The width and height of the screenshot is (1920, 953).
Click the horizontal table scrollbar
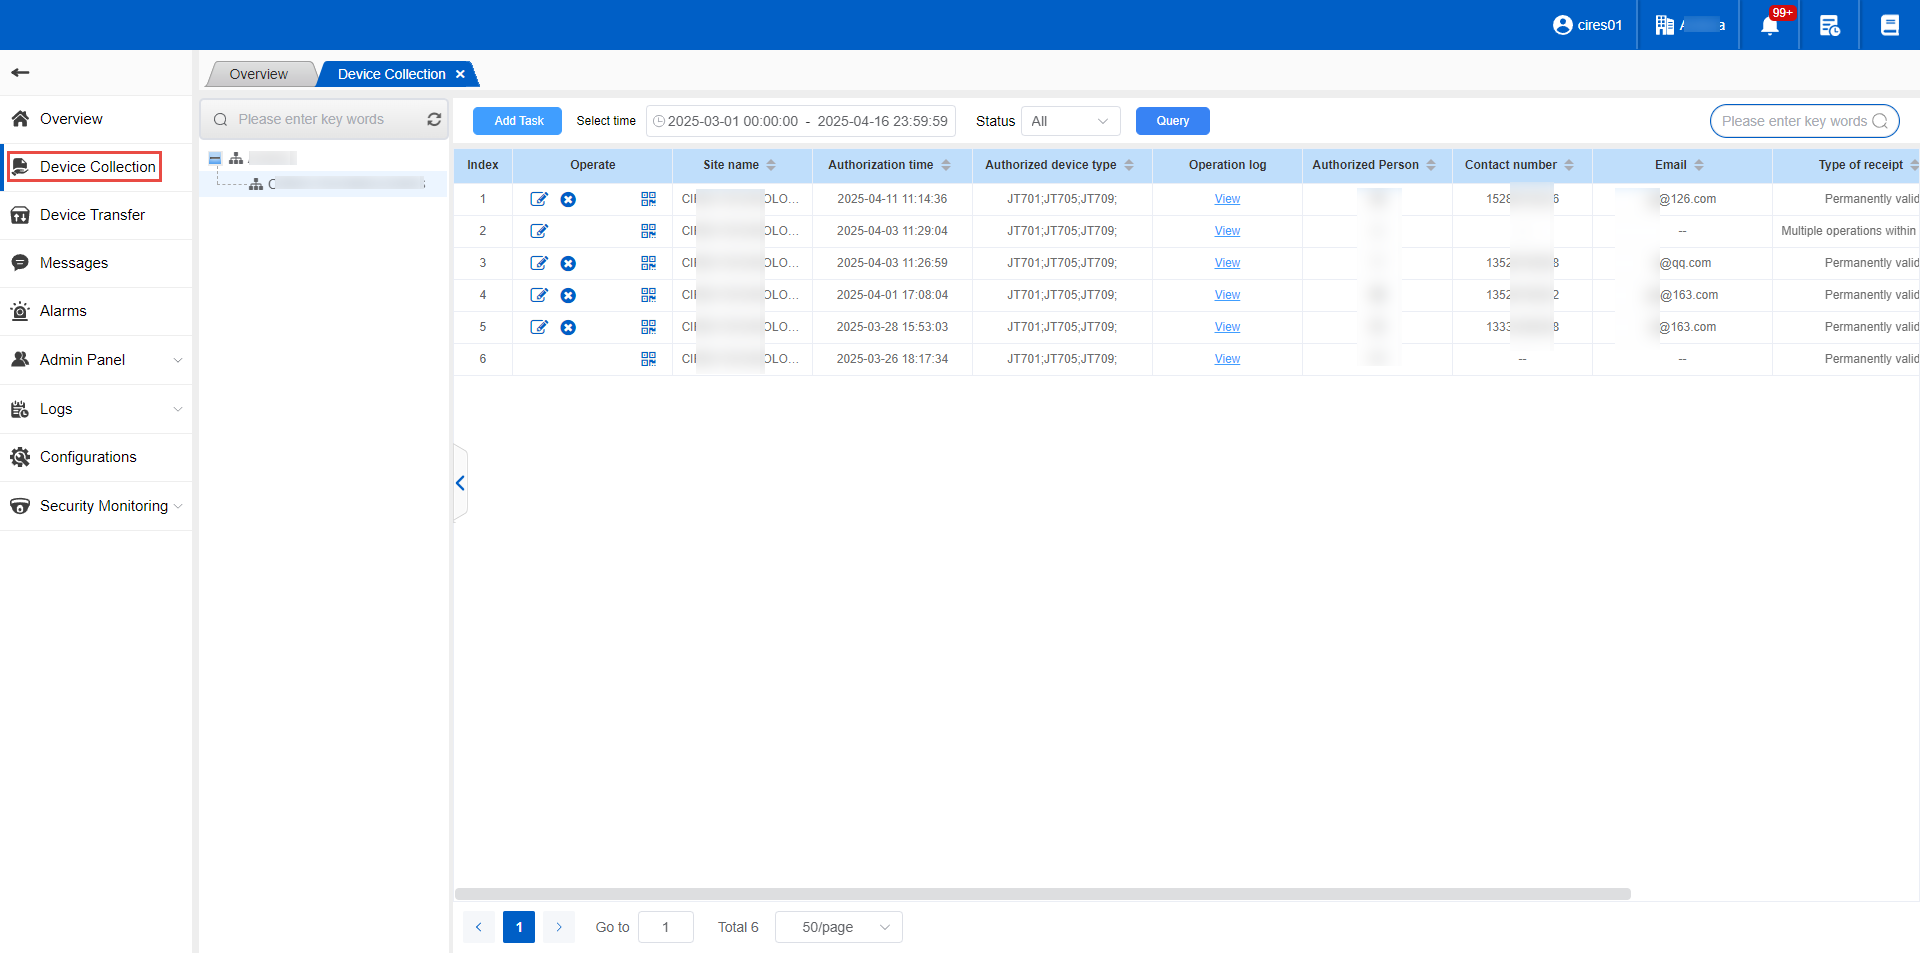[1042, 894]
